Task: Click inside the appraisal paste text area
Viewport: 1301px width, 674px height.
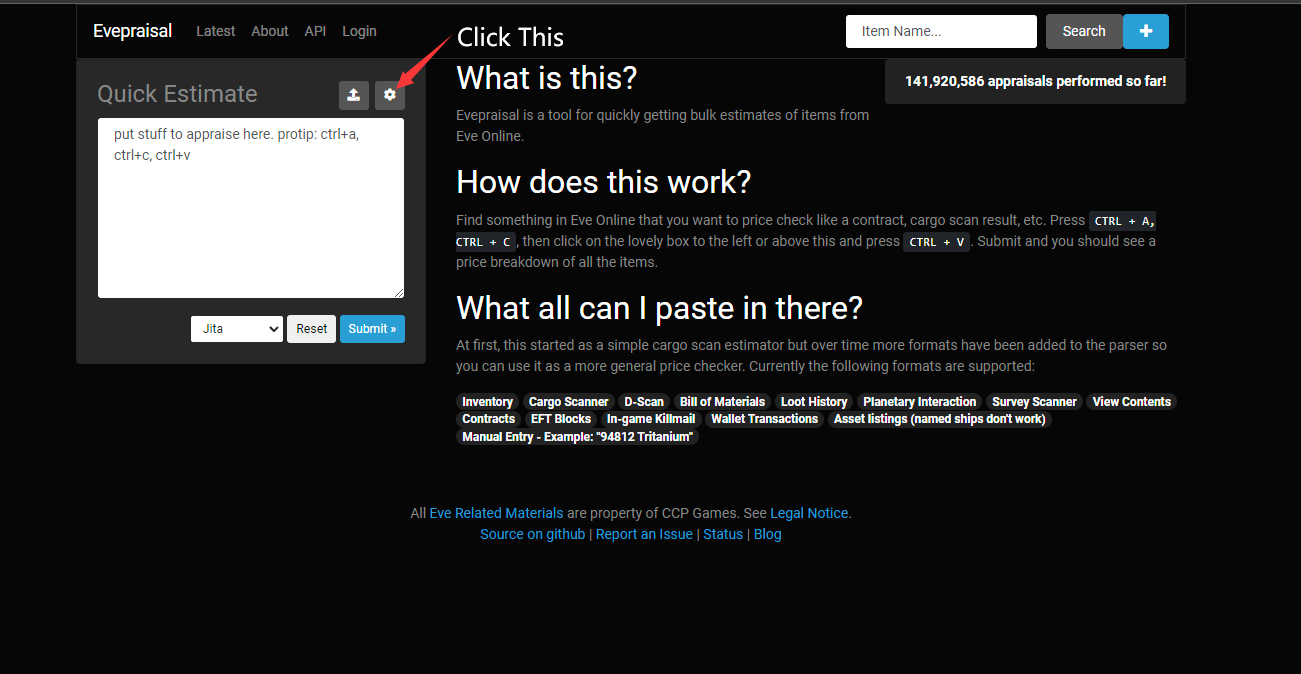Action: click(x=250, y=208)
